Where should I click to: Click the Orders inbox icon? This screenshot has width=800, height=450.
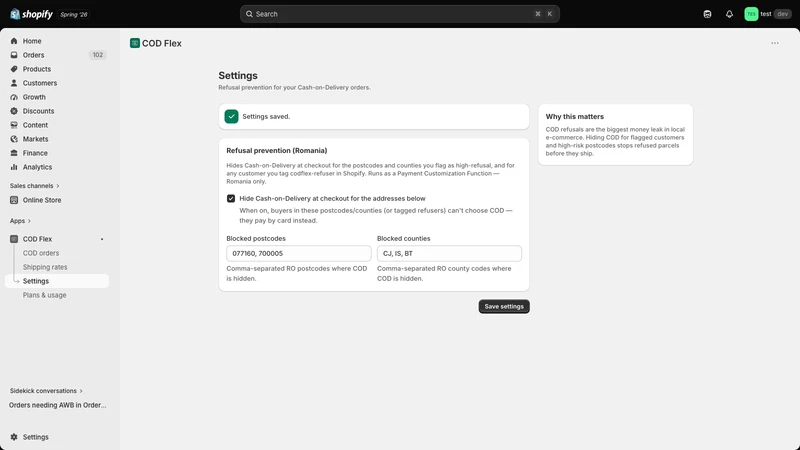click(14, 55)
